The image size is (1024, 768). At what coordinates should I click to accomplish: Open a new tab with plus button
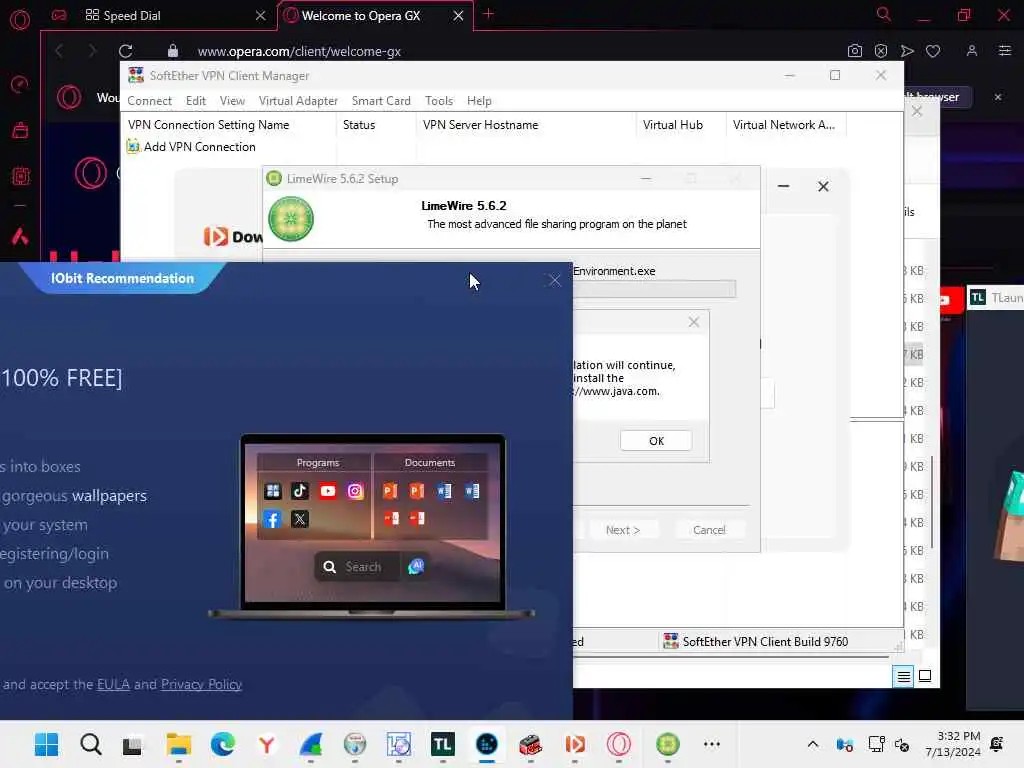488,14
